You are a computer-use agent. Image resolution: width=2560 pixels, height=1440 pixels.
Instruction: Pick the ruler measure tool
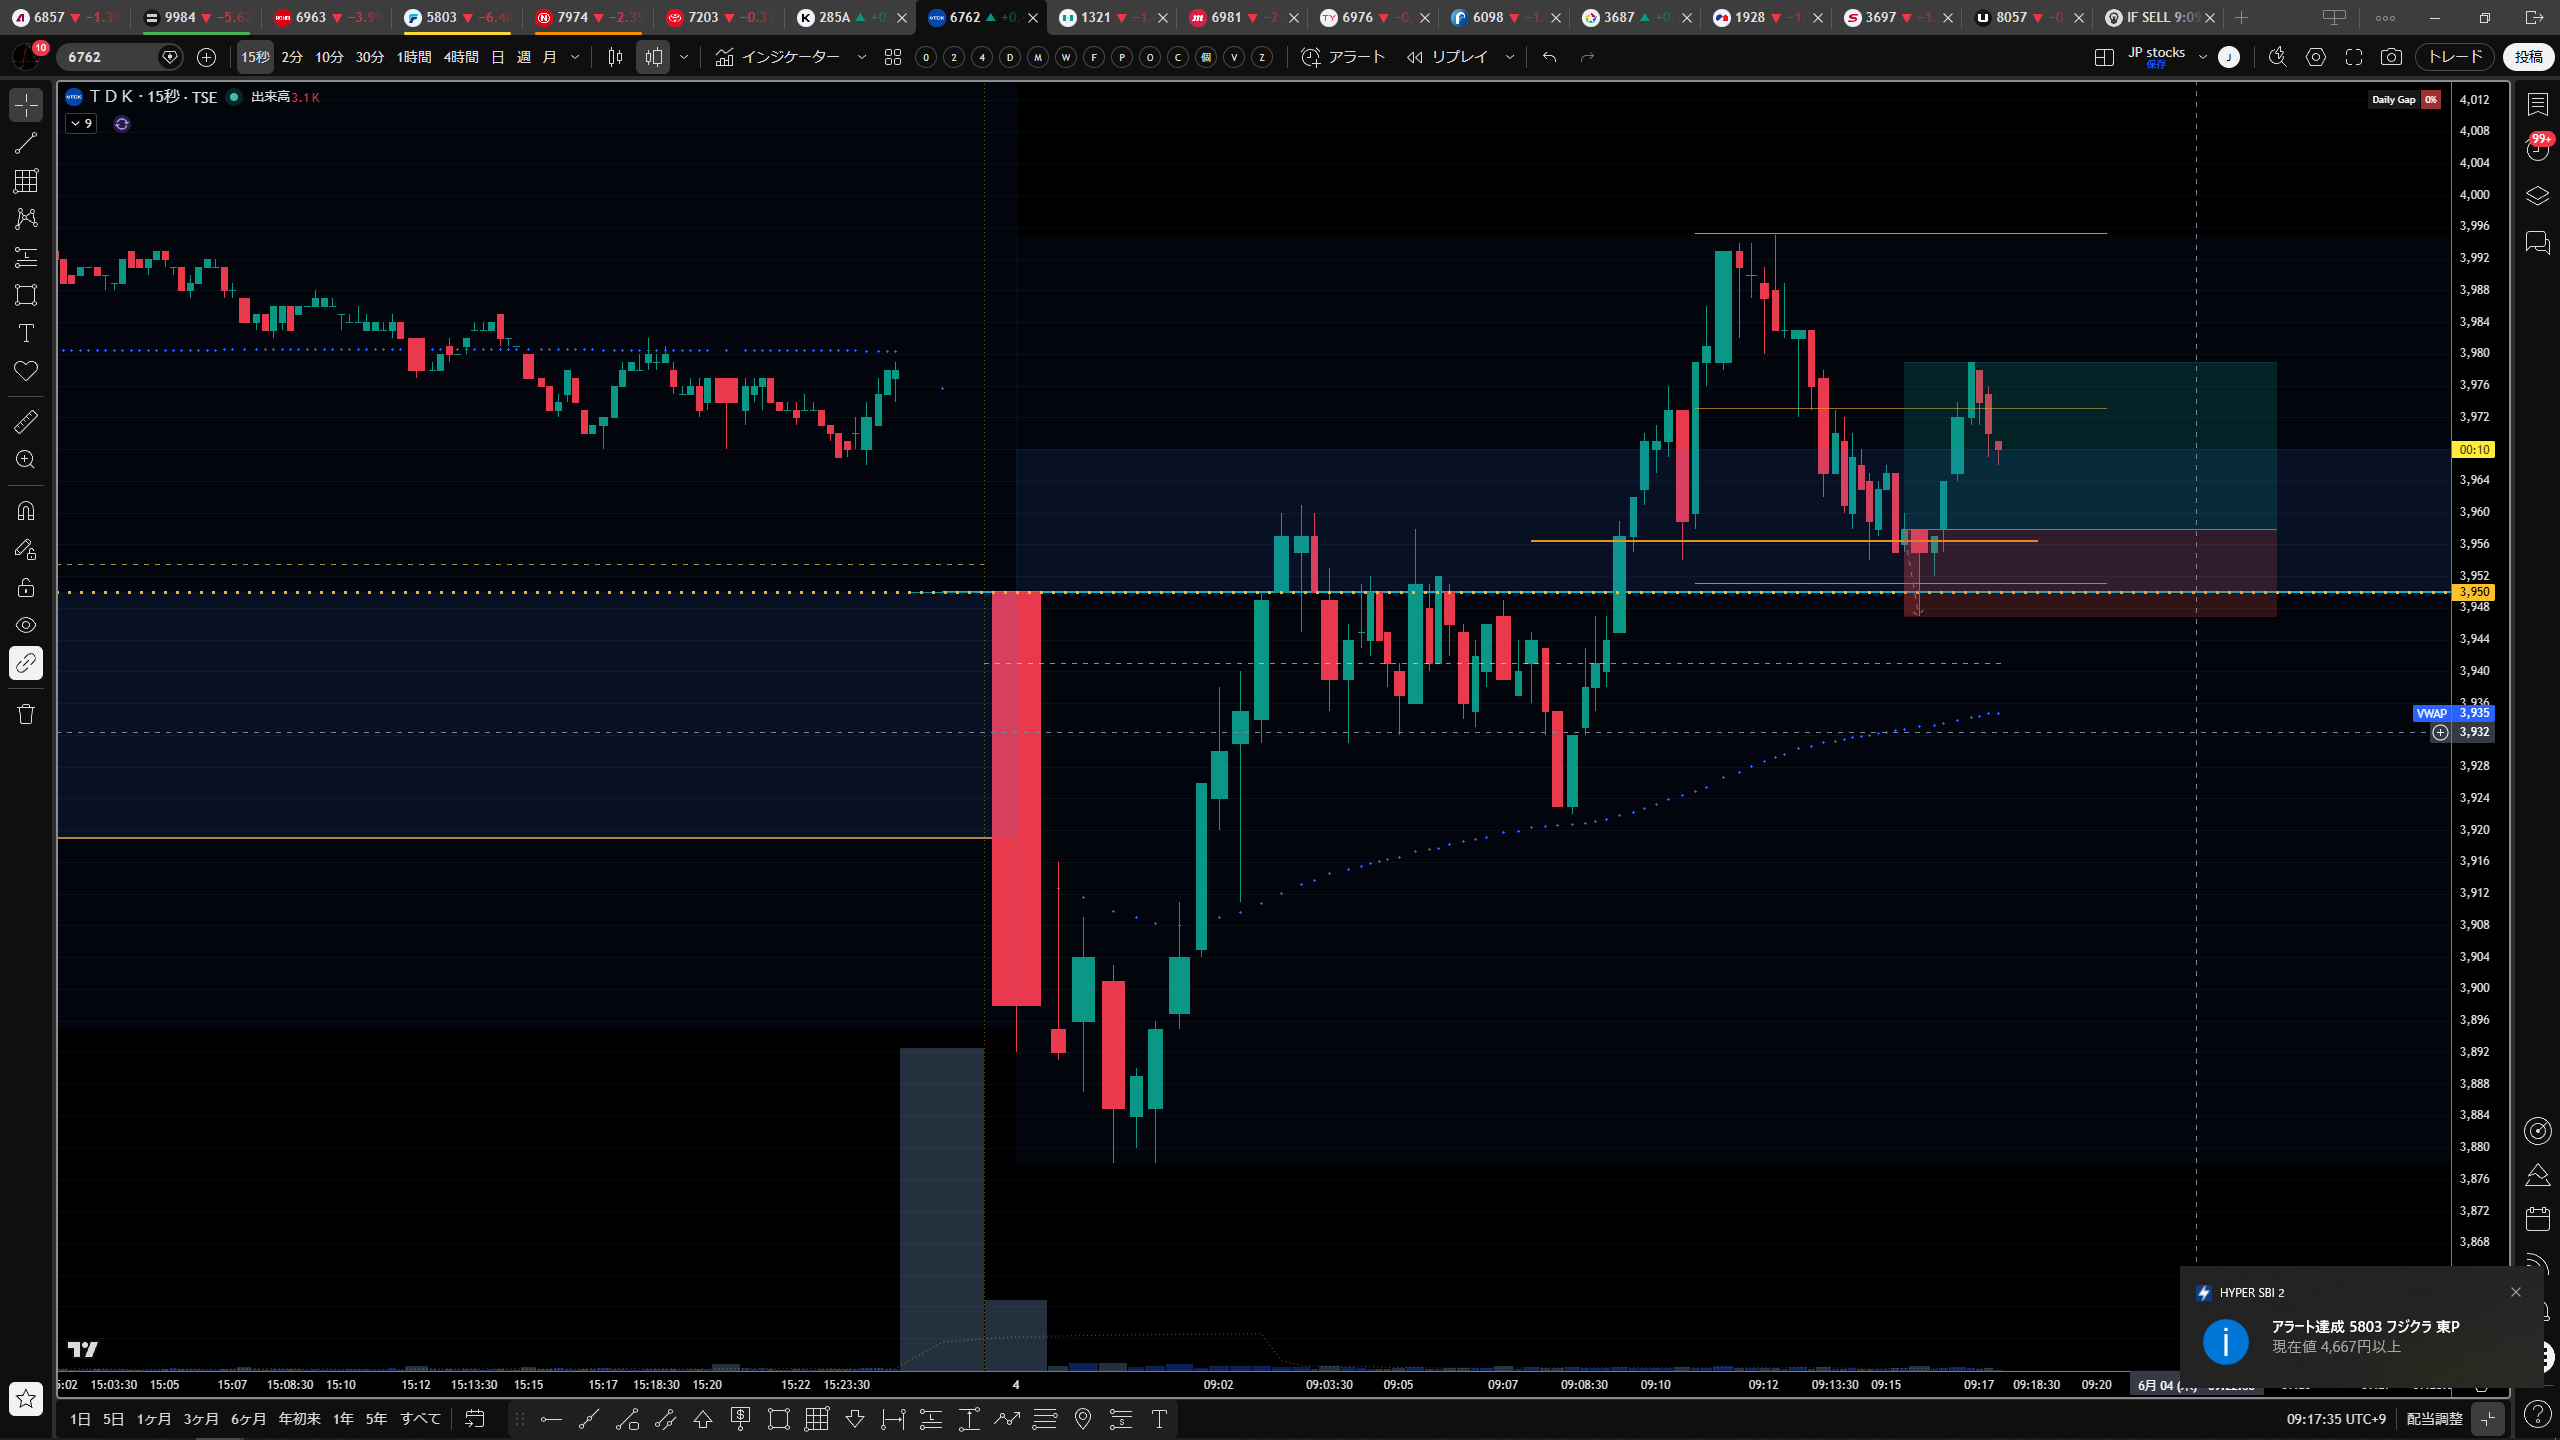(x=26, y=422)
